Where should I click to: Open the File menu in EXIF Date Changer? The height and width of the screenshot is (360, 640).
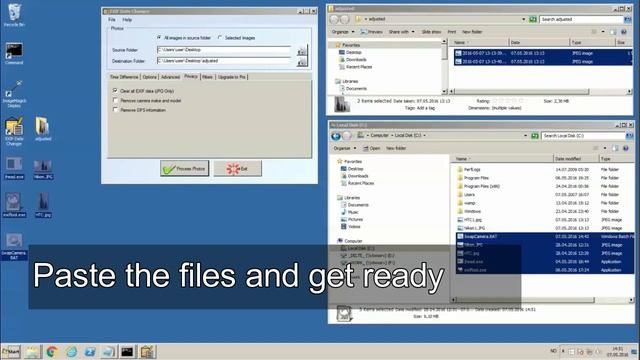[x=112, y=20]
